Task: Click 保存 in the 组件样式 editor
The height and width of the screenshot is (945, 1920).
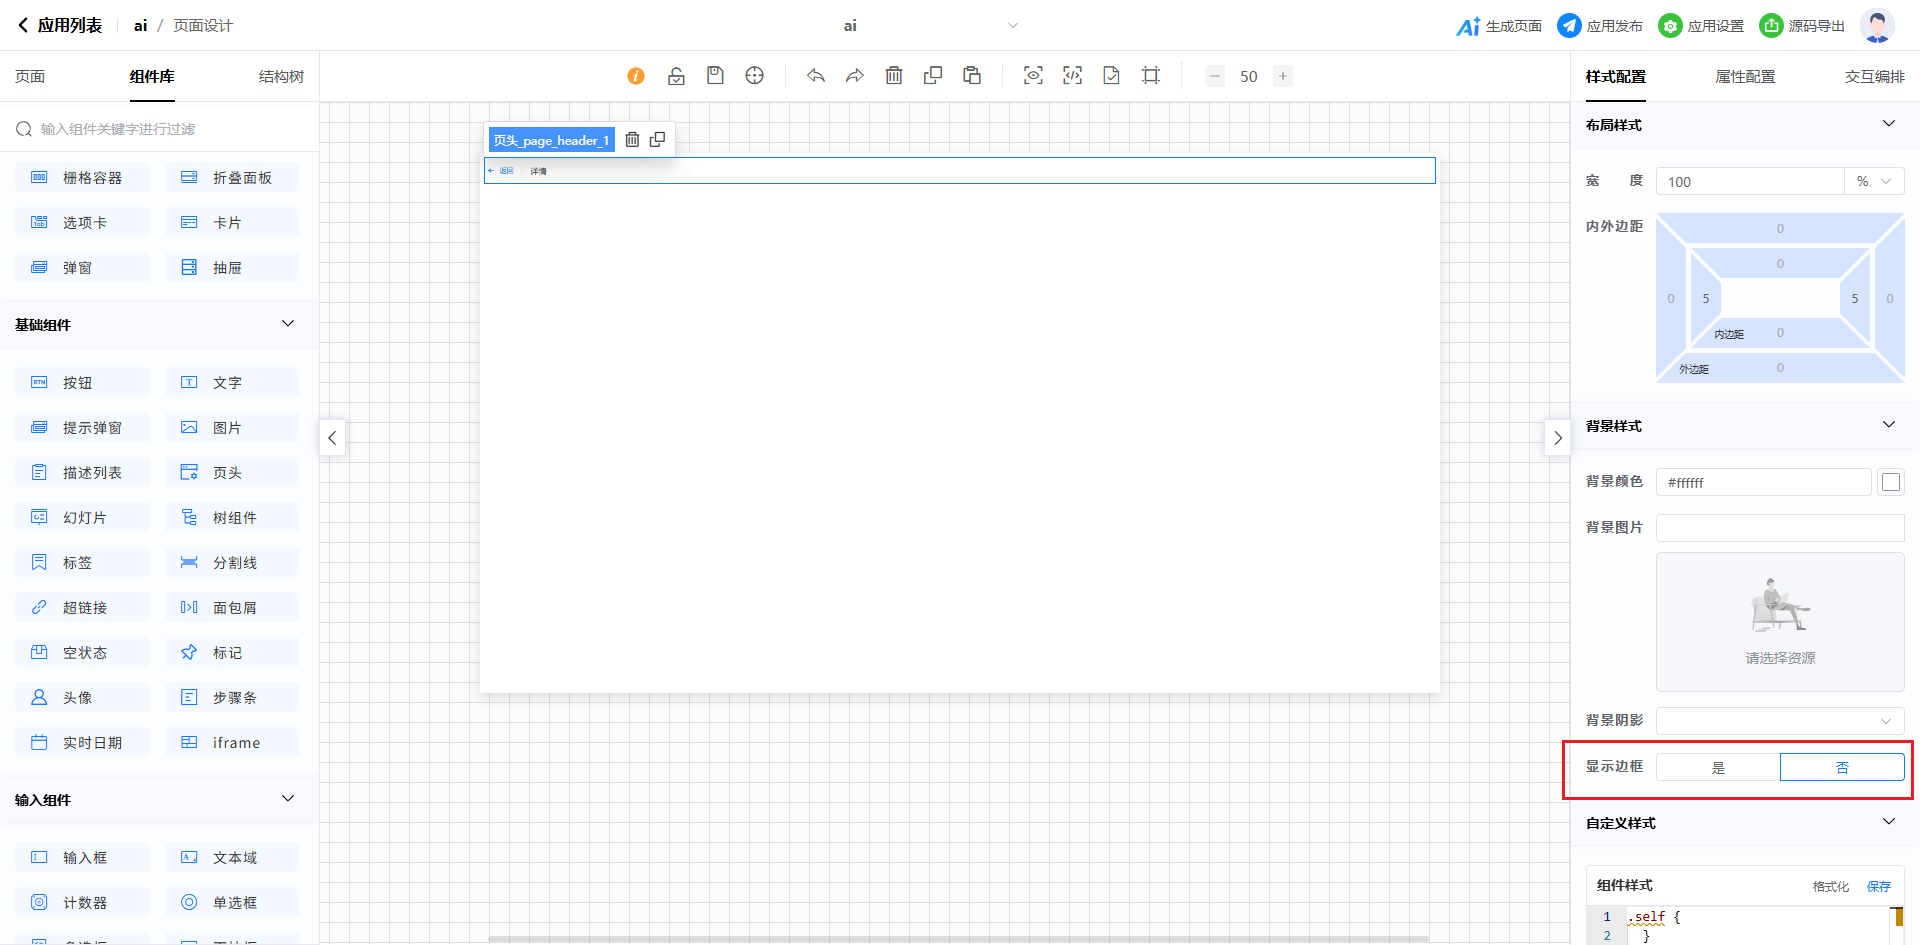Action: [x=1879, y=886]
